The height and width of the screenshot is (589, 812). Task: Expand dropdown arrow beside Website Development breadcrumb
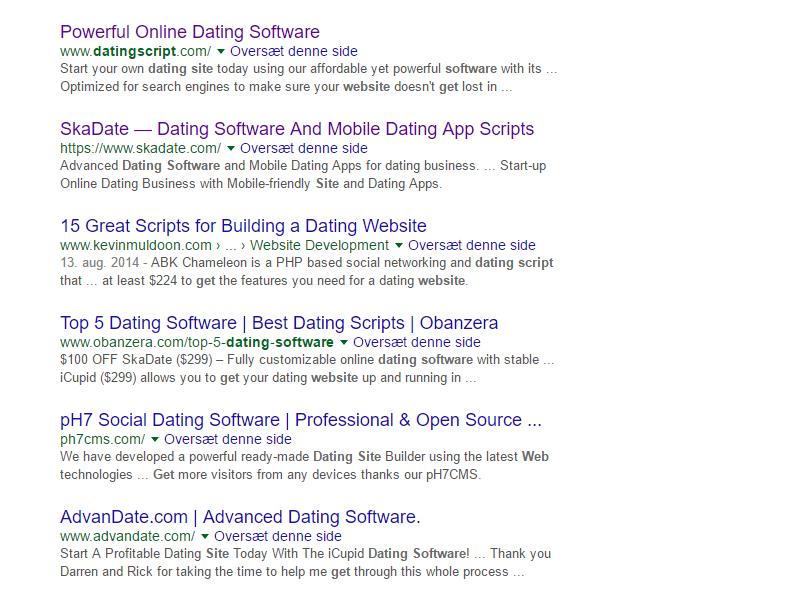click(399, 245)
